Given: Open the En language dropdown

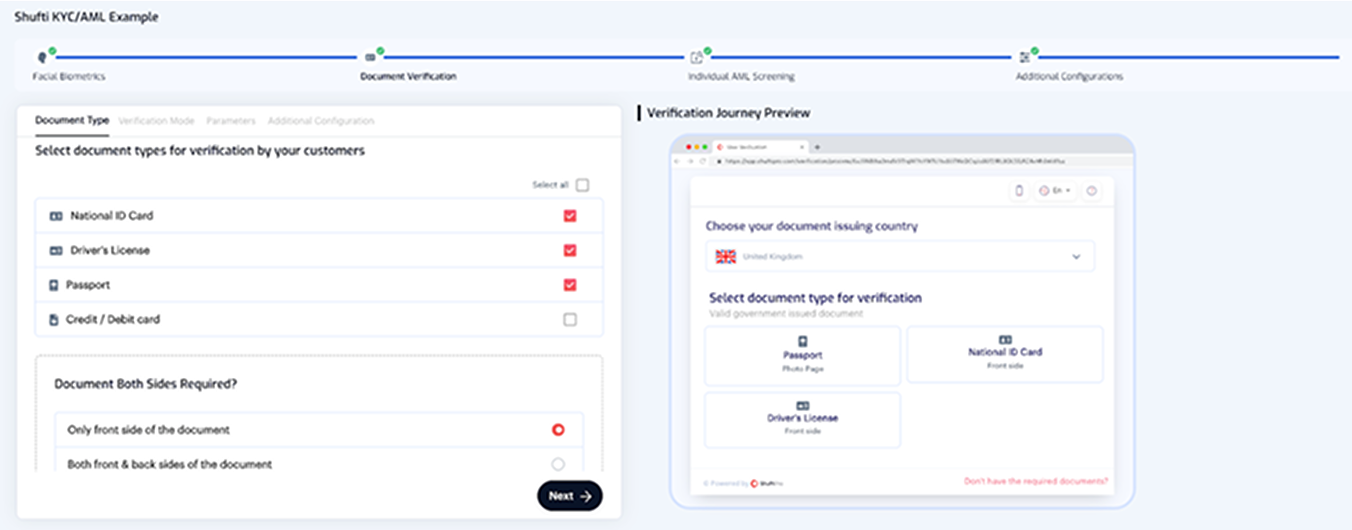Looking at the screenshot, I should point(1055,191).
